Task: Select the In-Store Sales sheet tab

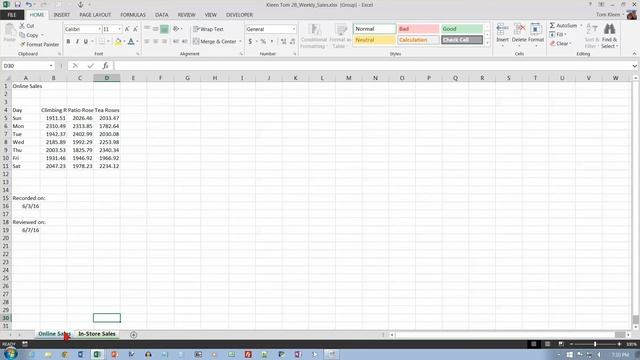Action: coord(97,334)
